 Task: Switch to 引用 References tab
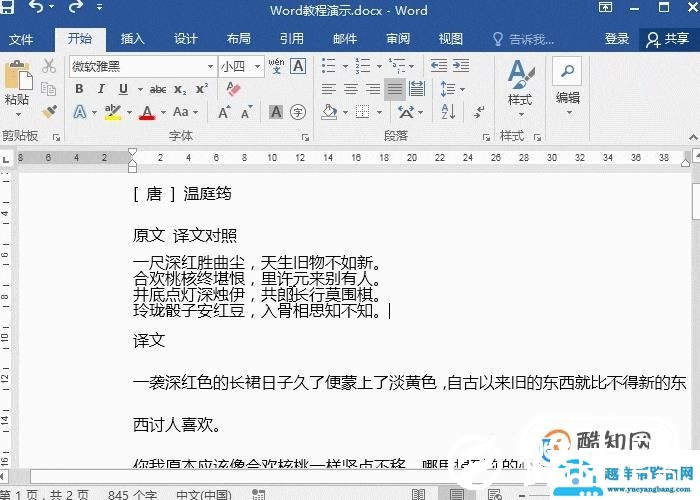point(292,39)
